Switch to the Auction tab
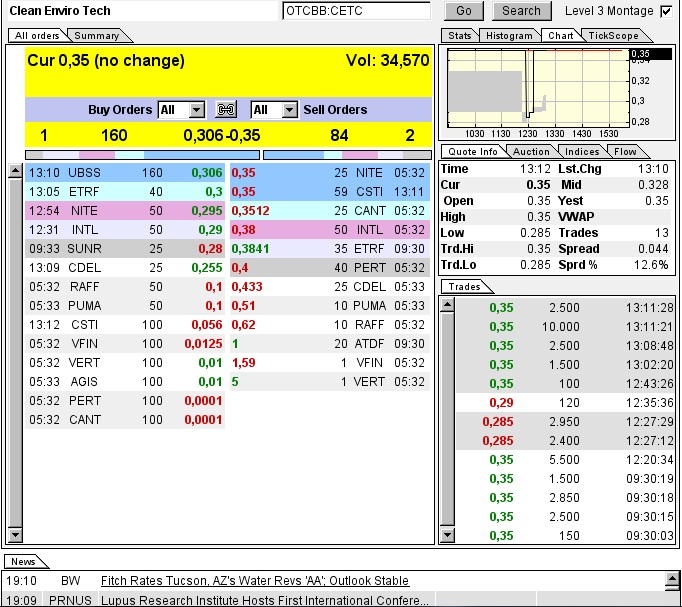This screenshot has width=682, height=607. [531, 152]
